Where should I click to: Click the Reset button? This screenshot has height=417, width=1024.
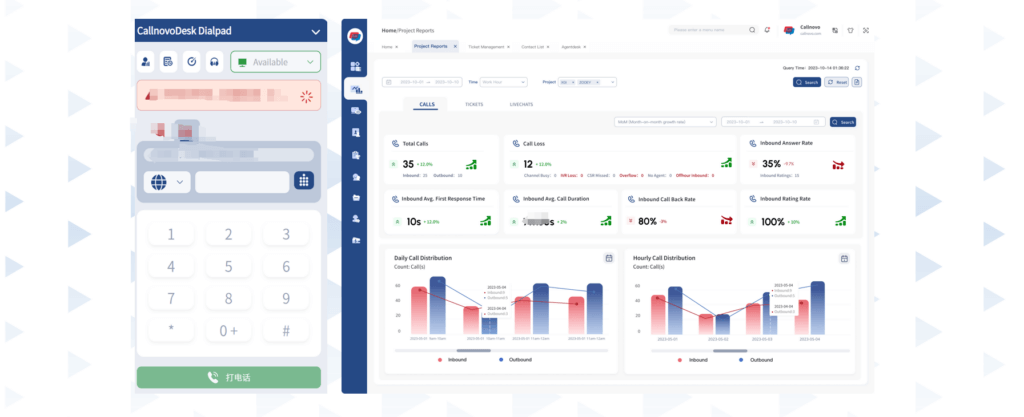(837, 82)
